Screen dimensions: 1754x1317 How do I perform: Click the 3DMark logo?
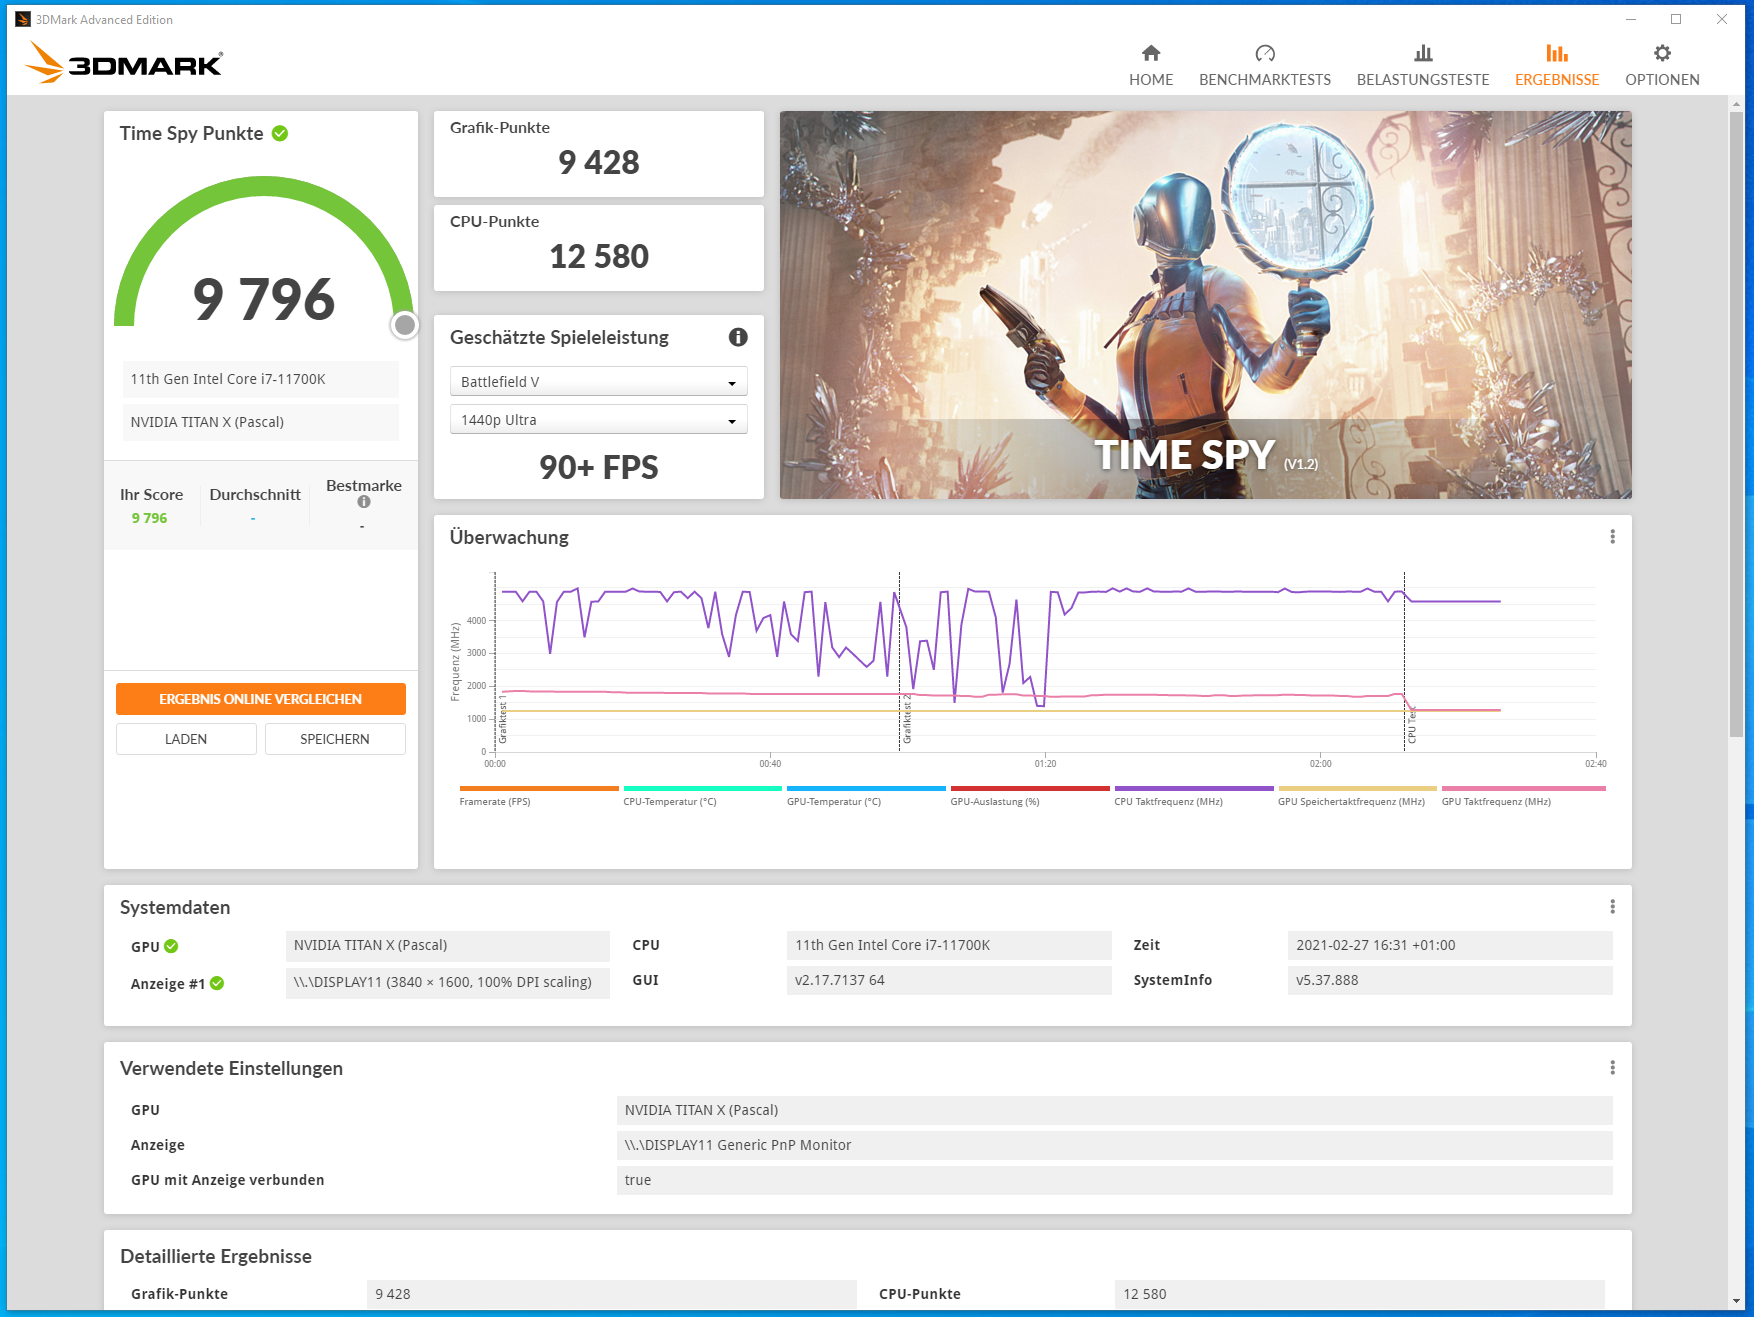124,62
